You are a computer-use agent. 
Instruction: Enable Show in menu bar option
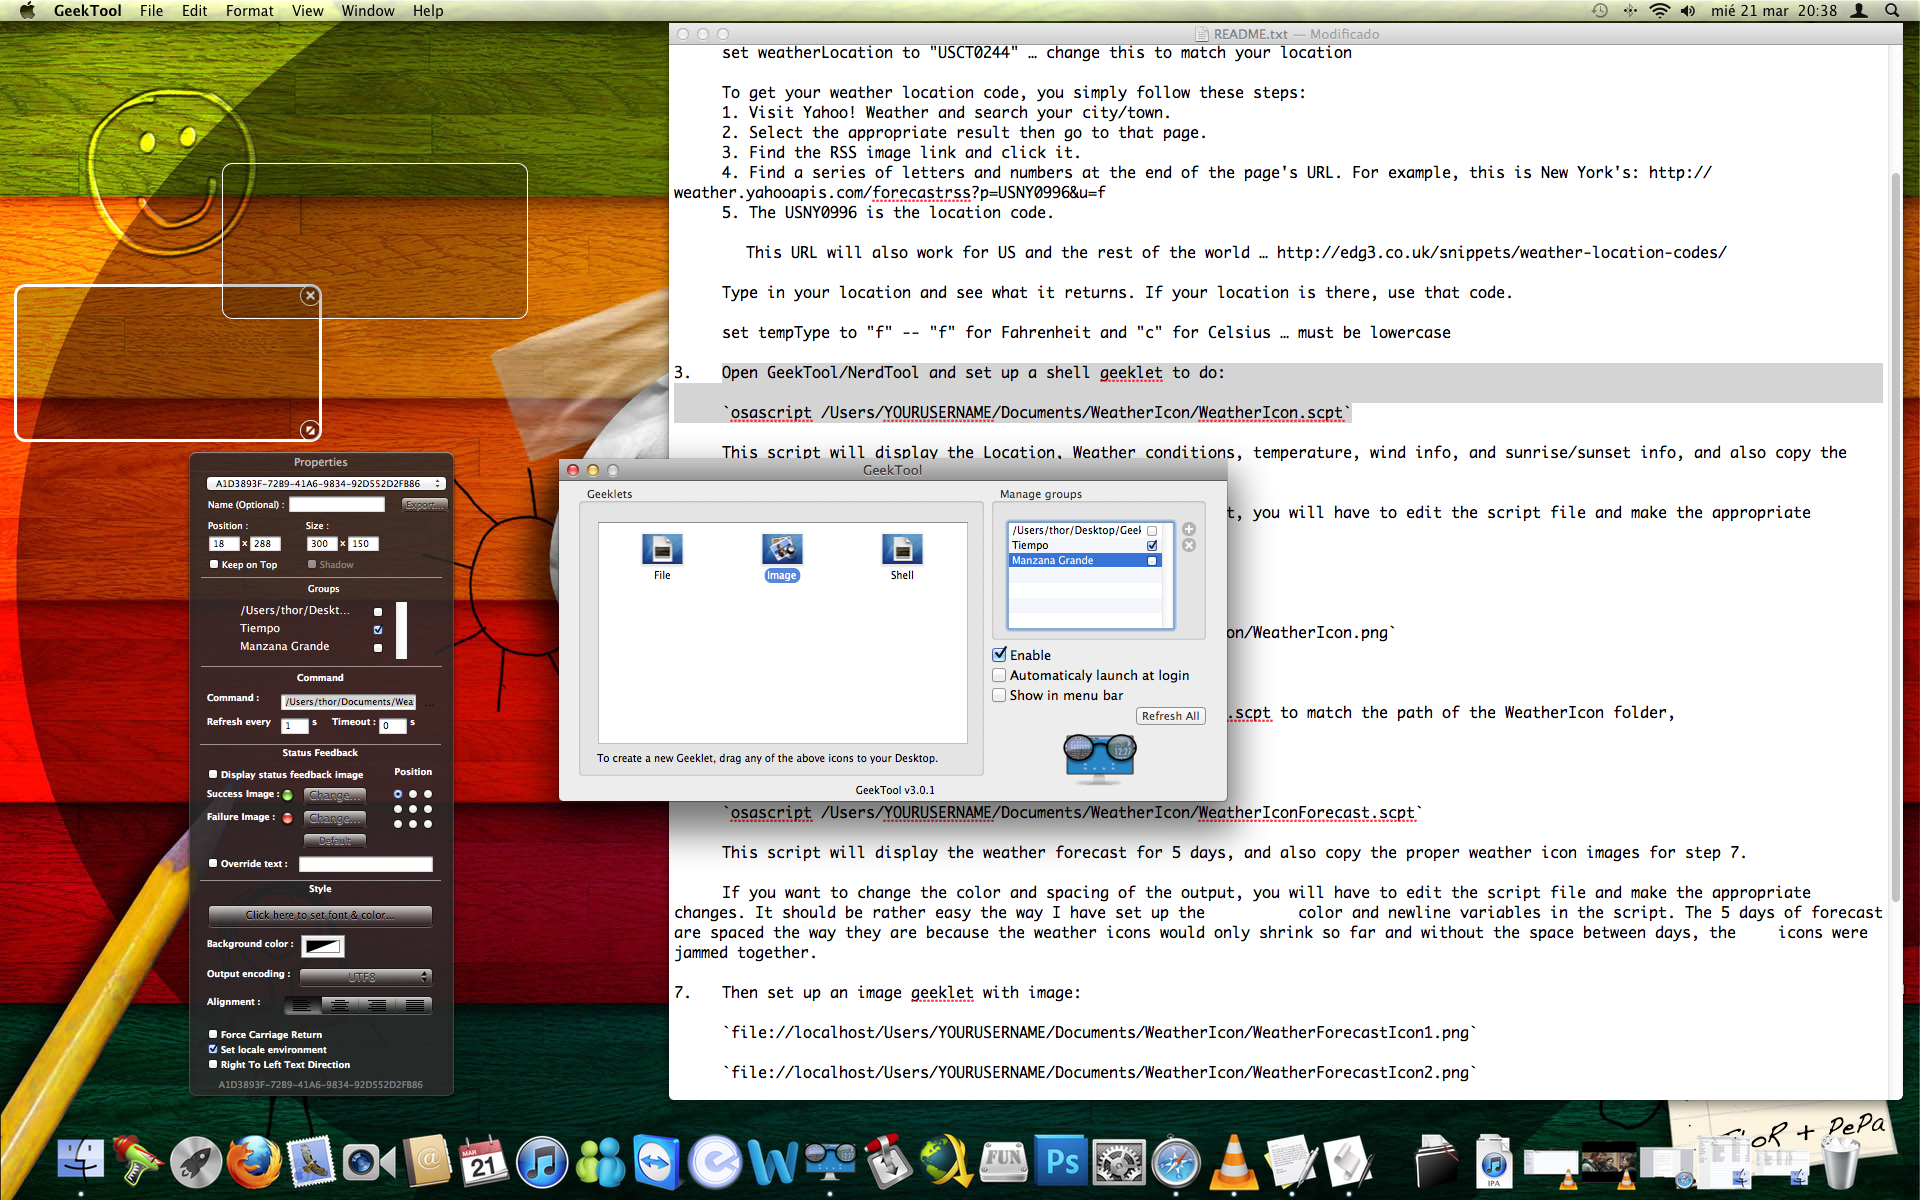click(x=999, y=695)
